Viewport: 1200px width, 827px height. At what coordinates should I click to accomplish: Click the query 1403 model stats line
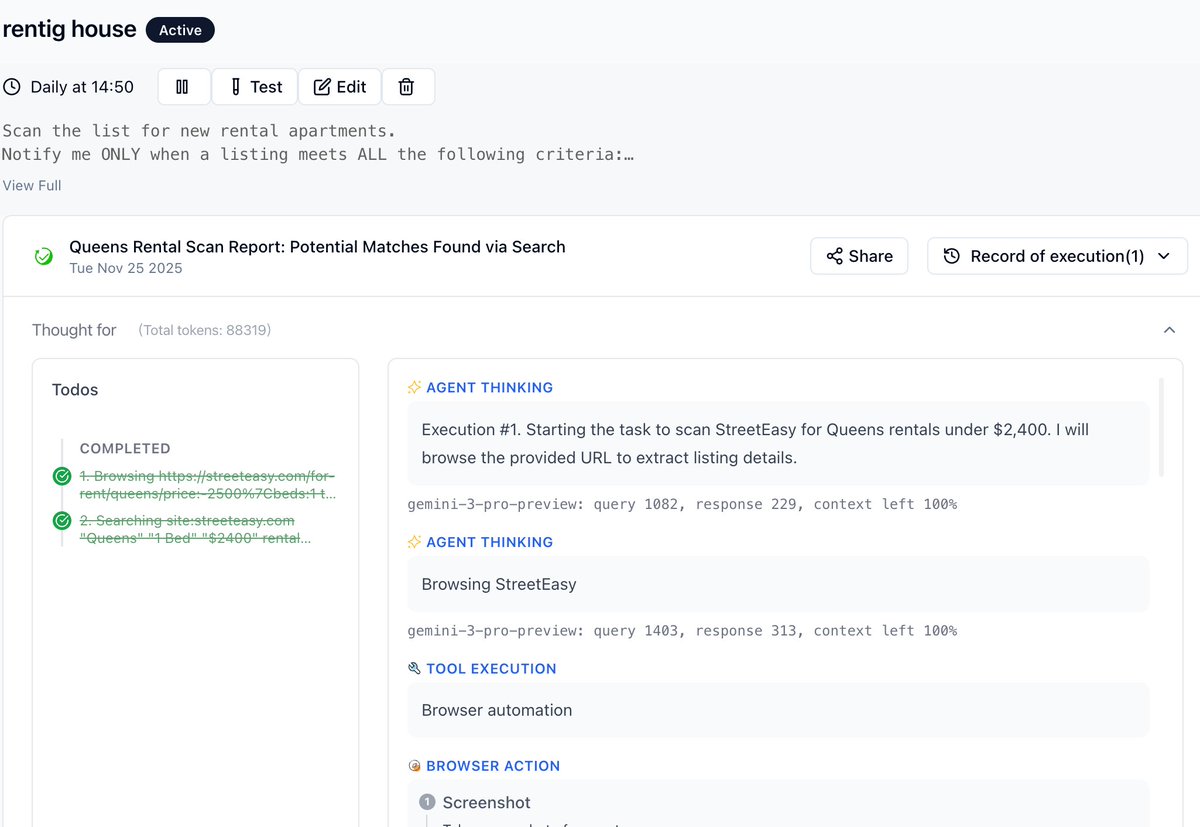pos(682,631)
